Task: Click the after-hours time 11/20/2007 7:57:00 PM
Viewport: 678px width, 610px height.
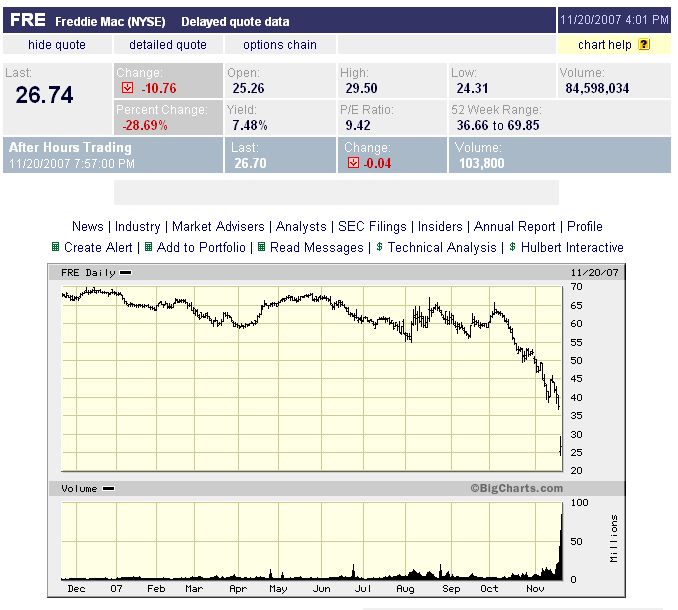Action: click(x=72, y=163)
